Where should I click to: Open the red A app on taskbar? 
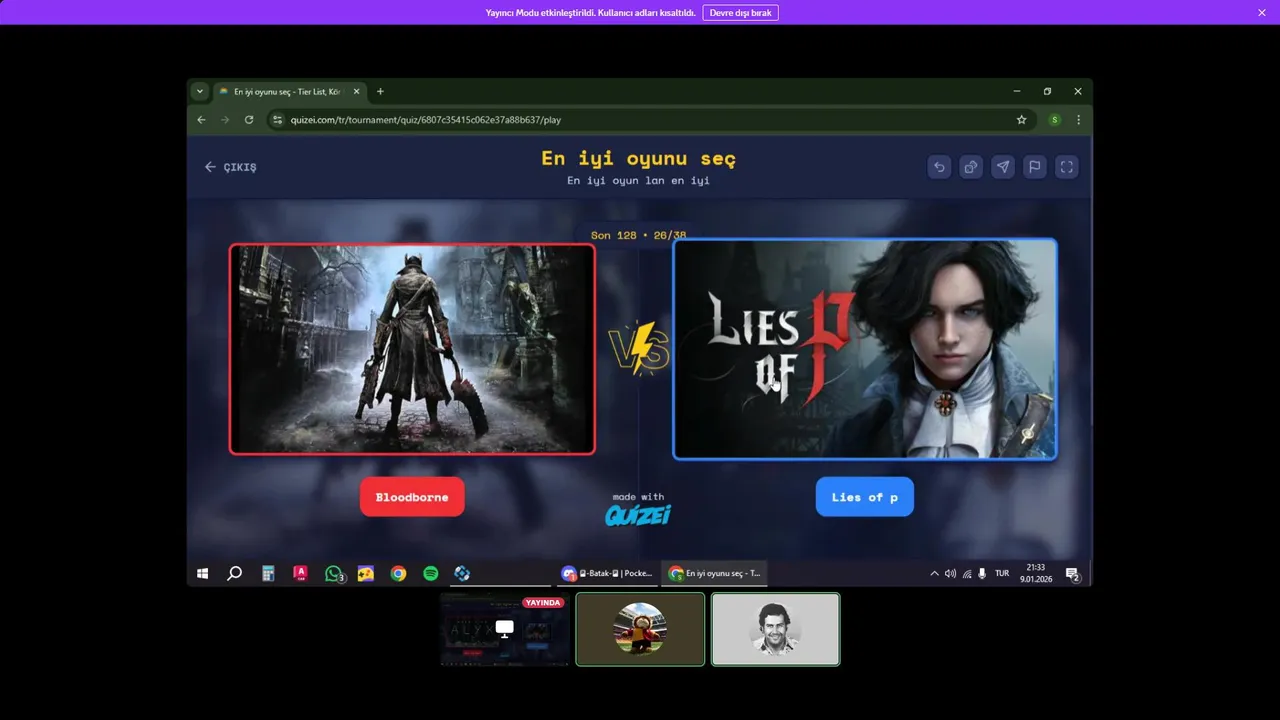click(300, 574)
